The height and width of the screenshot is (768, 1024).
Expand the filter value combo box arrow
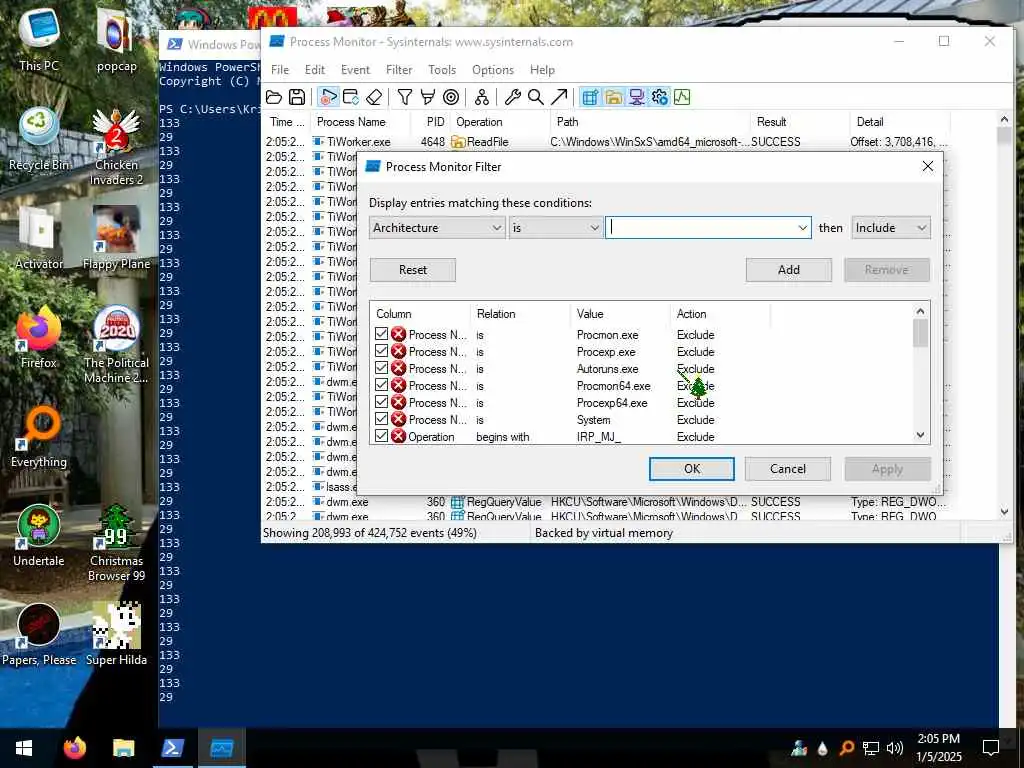[x=802, y=227]
